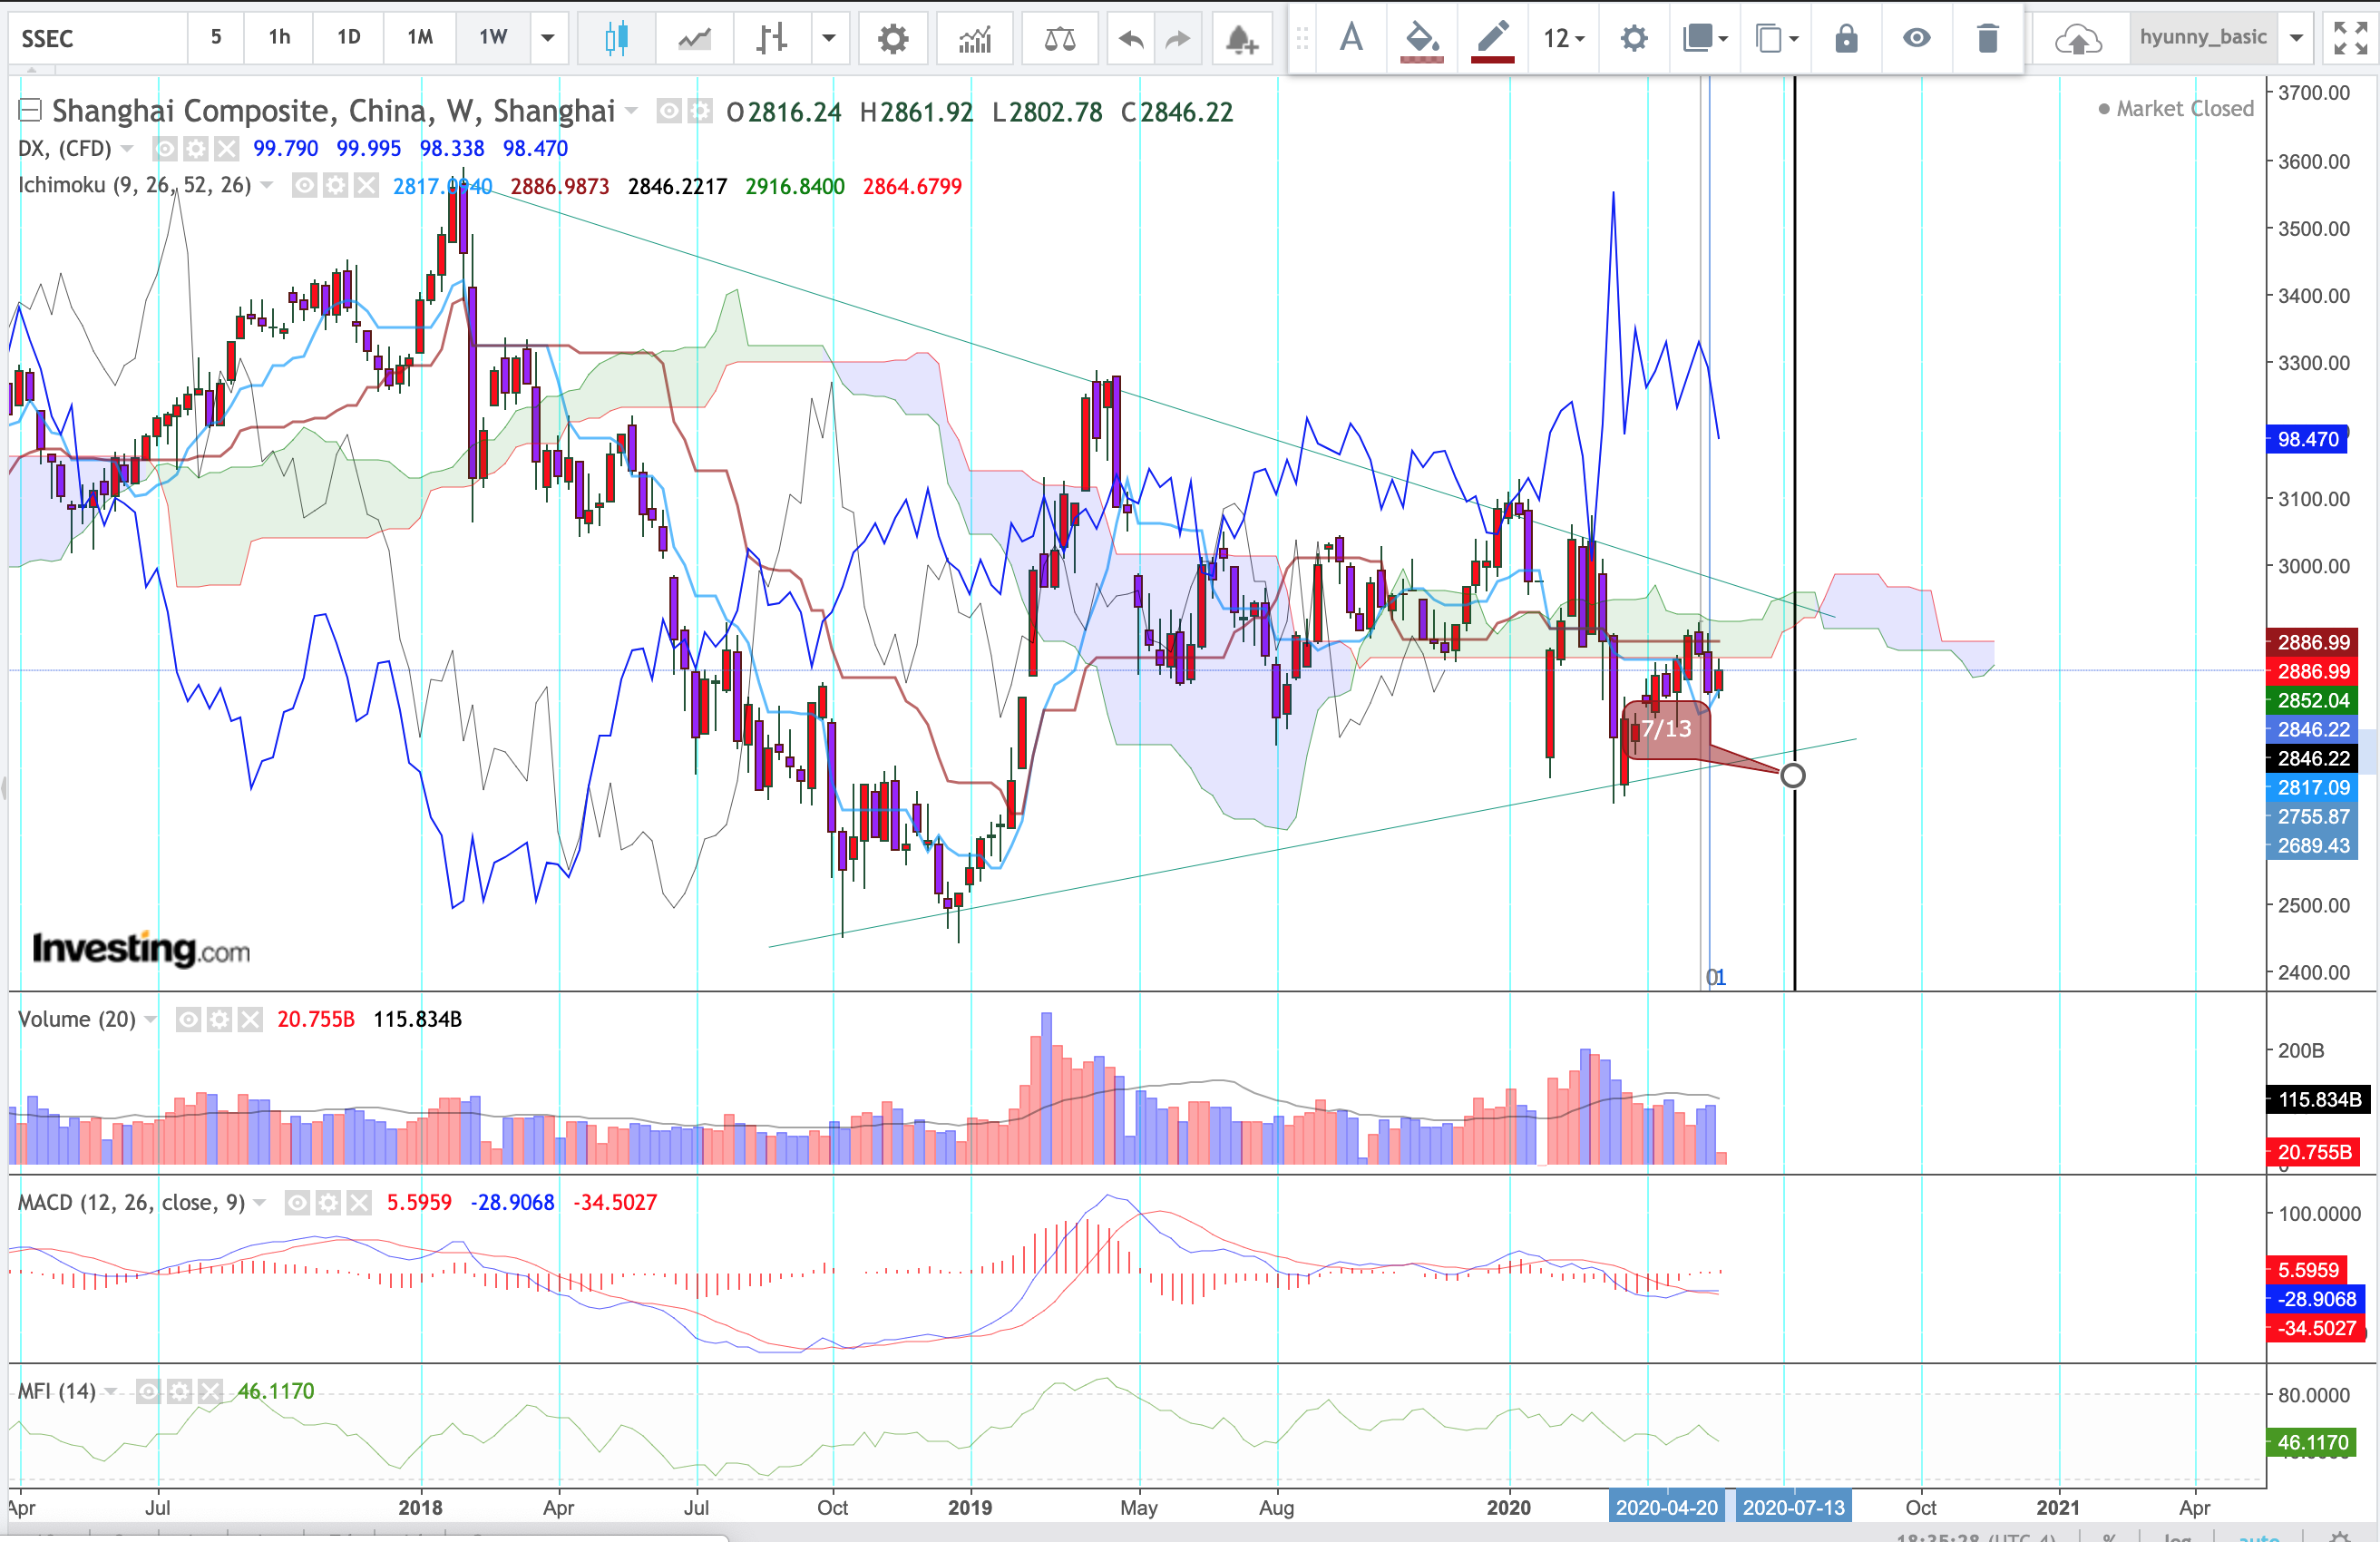Hide the Volume (20) indicator
Image resolution: width=2380 pixels, height=1542 pixels.
click(x=188, y=1020)
